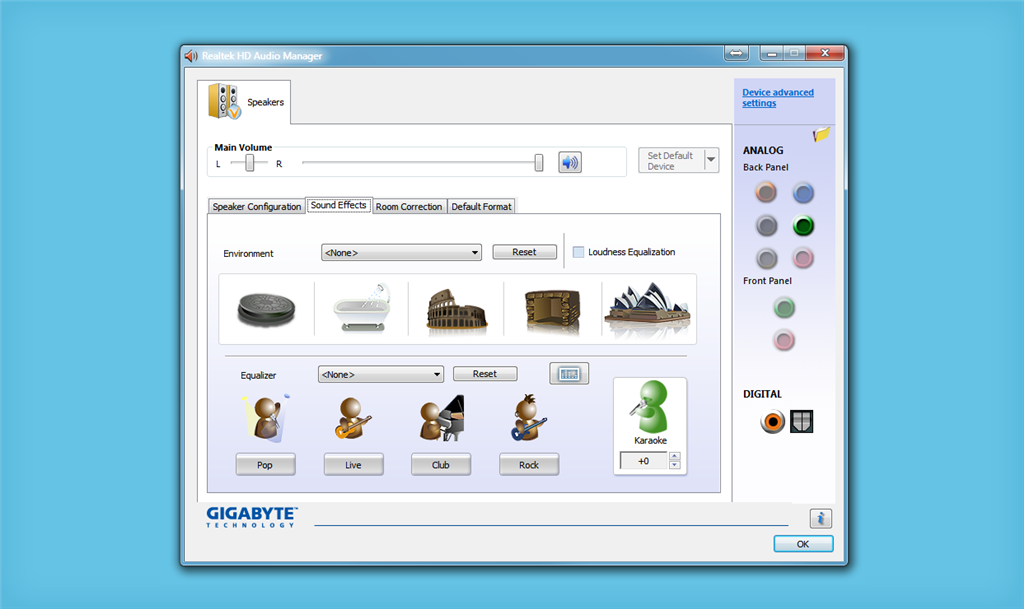Image resolution: width=1024 pixels, height=609 pixels.
Task: Select the Colosseum arena environment icon
Action: click(x=456, y=309)
